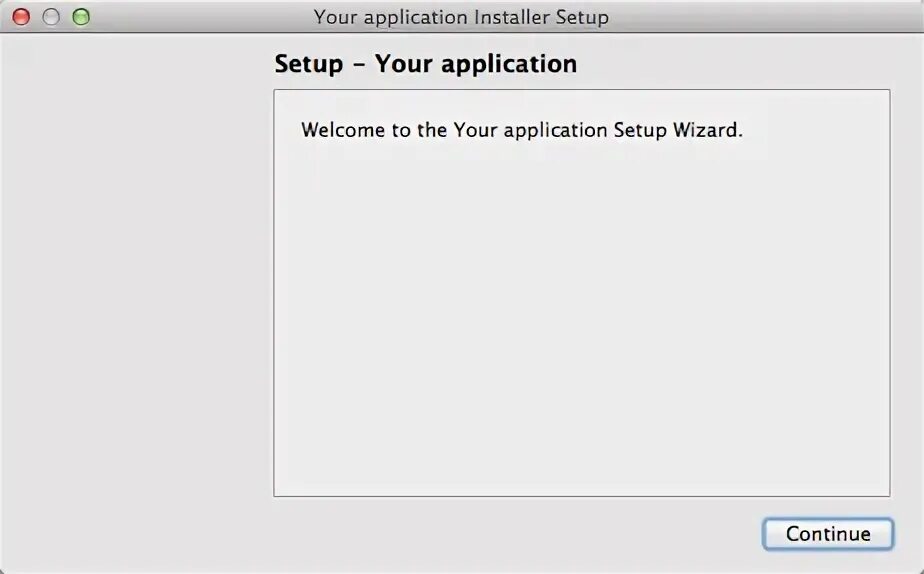Click the word 'Setup' in the bold heading
This screenshot has width=924, height=574.
pyautogui.click(x=308, y=64)
